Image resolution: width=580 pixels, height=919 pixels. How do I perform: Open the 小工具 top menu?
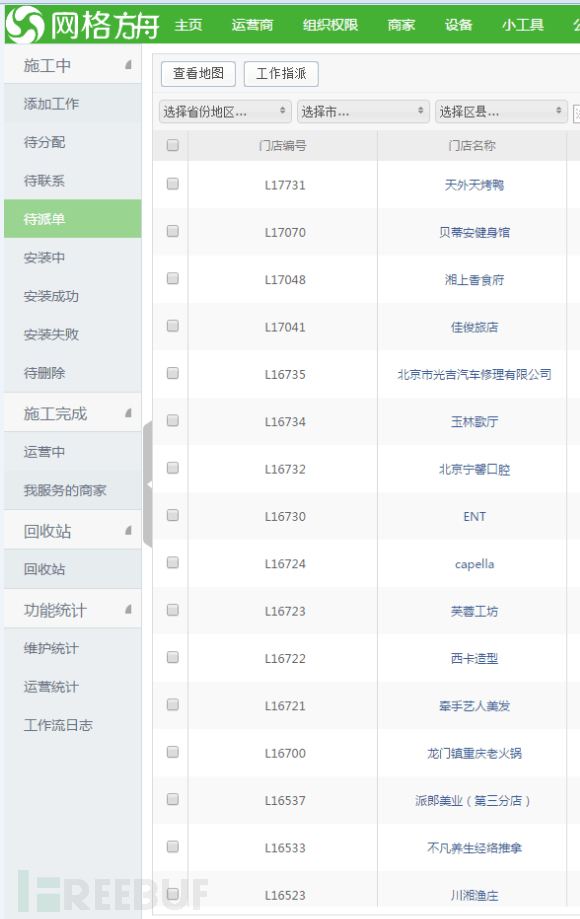(x=523, y=25)
